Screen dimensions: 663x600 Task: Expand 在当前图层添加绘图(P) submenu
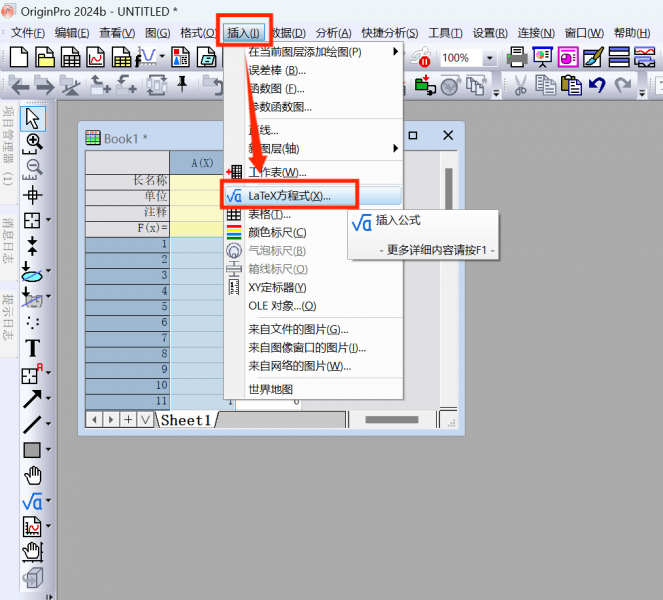pyautogui.click(x=313, y=52)
